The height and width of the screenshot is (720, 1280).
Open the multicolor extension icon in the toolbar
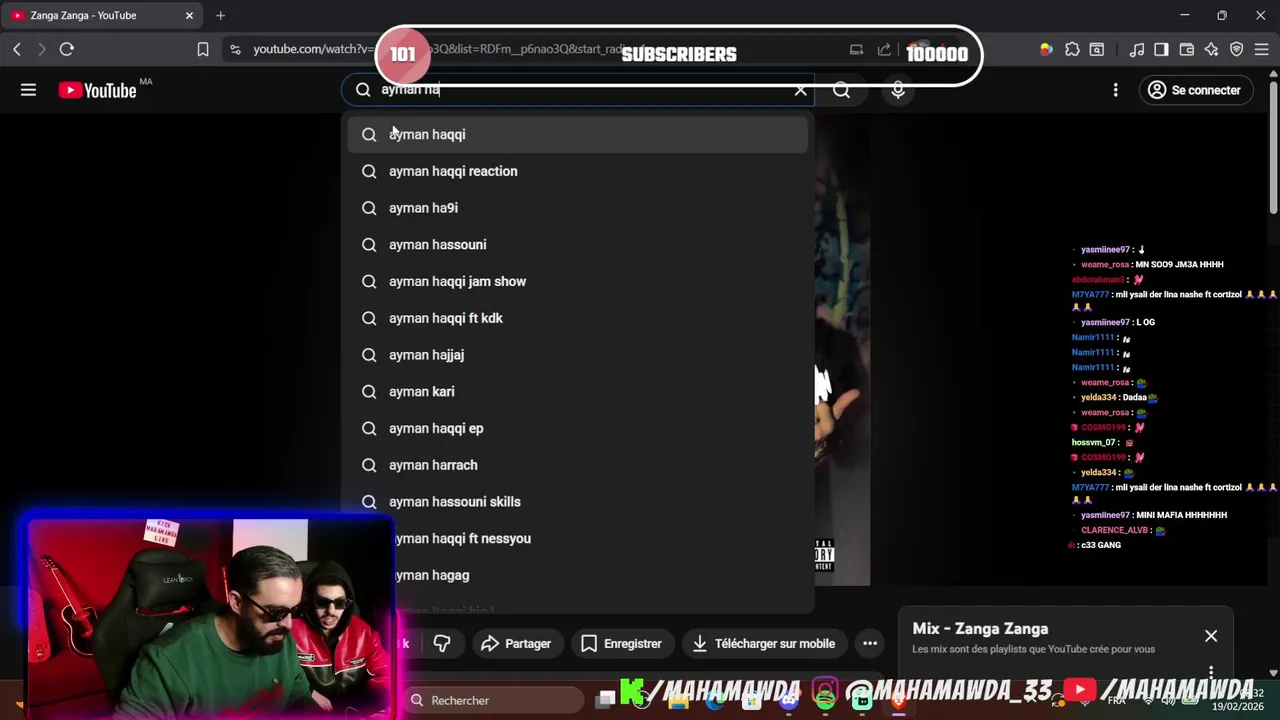[1046, 49]
